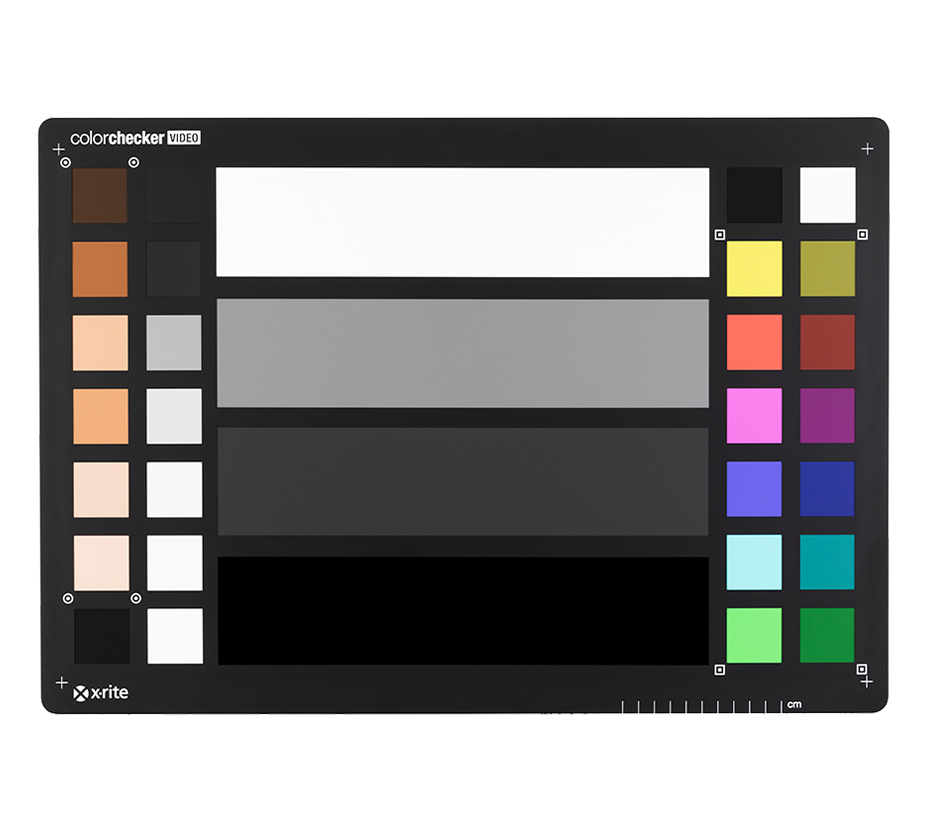Choose the teal color patch
This screenshot has height=821, width=934.
827,562
